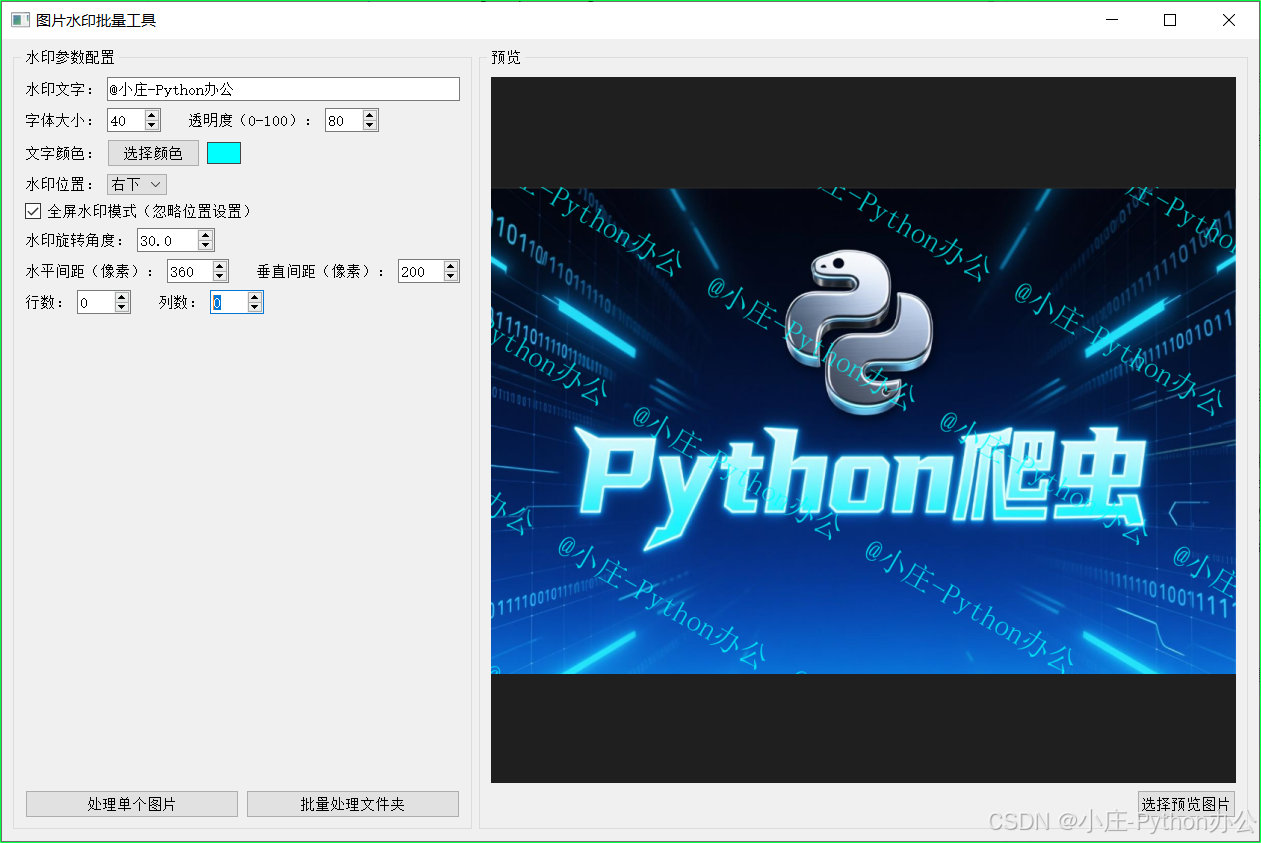Click the 字体大小 value field
The image size is (1261, 843).
click(126, 121)
